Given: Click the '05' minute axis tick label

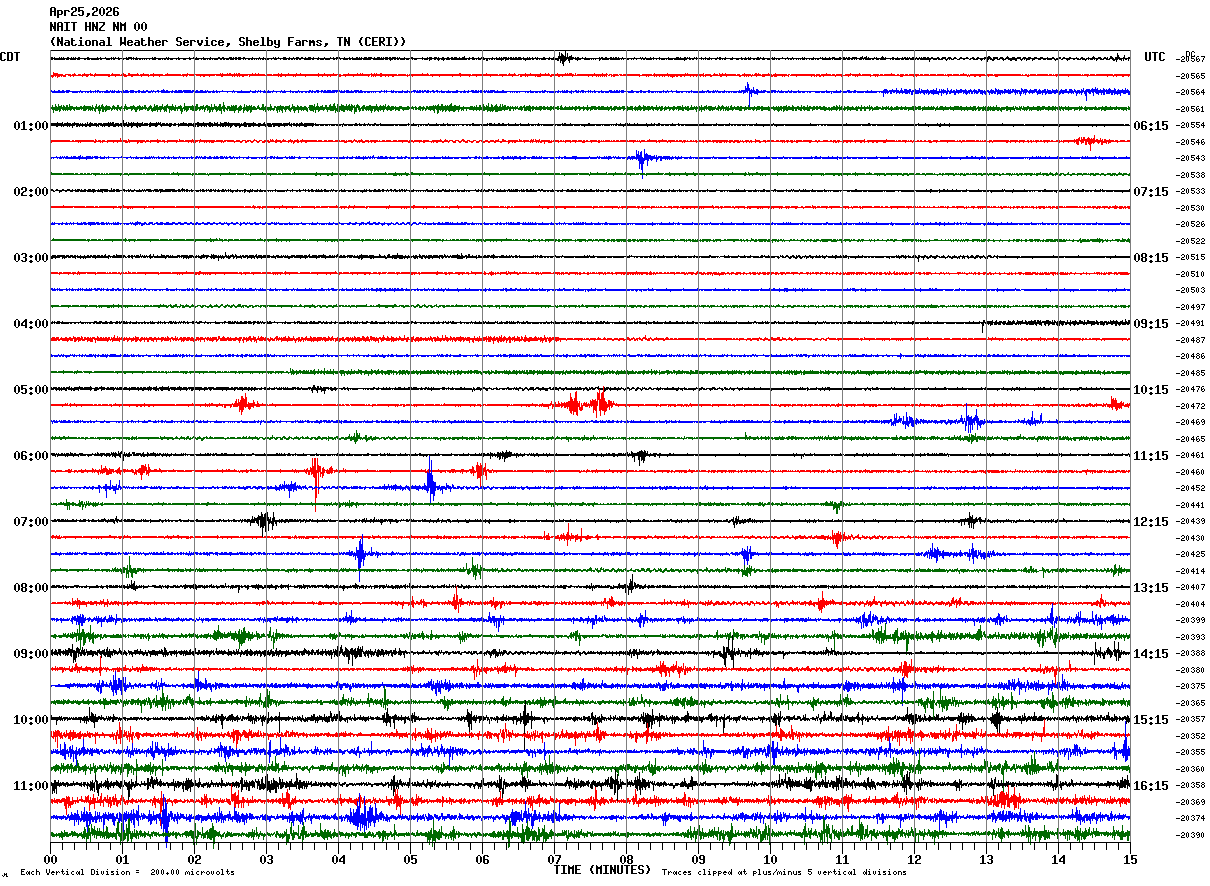Looking at the screenshot, I should [410, 859].
